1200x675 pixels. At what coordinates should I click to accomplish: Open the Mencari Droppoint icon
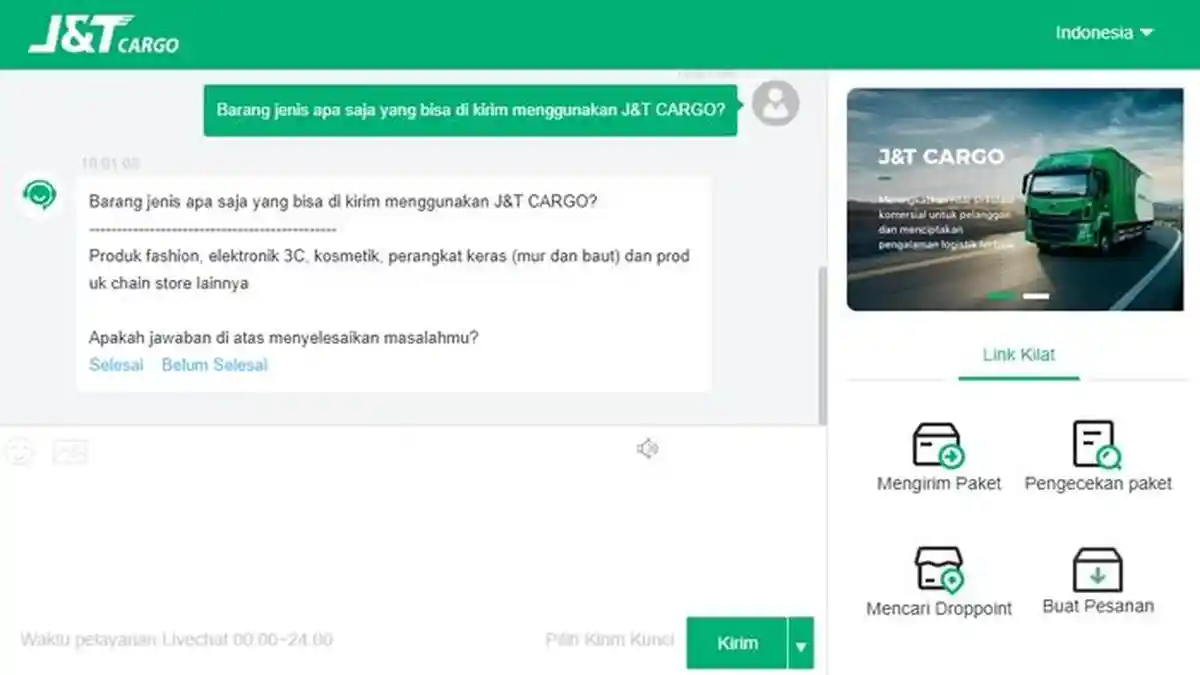tap(939, 570)
